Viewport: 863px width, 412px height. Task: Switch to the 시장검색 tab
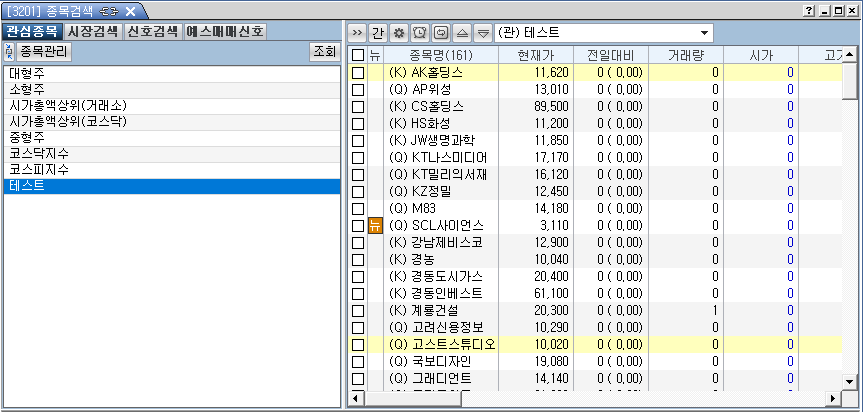pyautogui.click(x=94, y=31)
